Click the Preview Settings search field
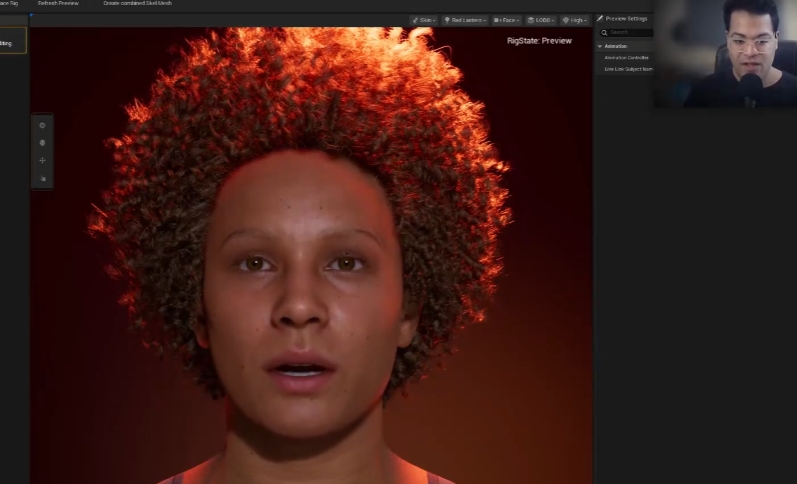Screen dimensions: 797x484 630,33
